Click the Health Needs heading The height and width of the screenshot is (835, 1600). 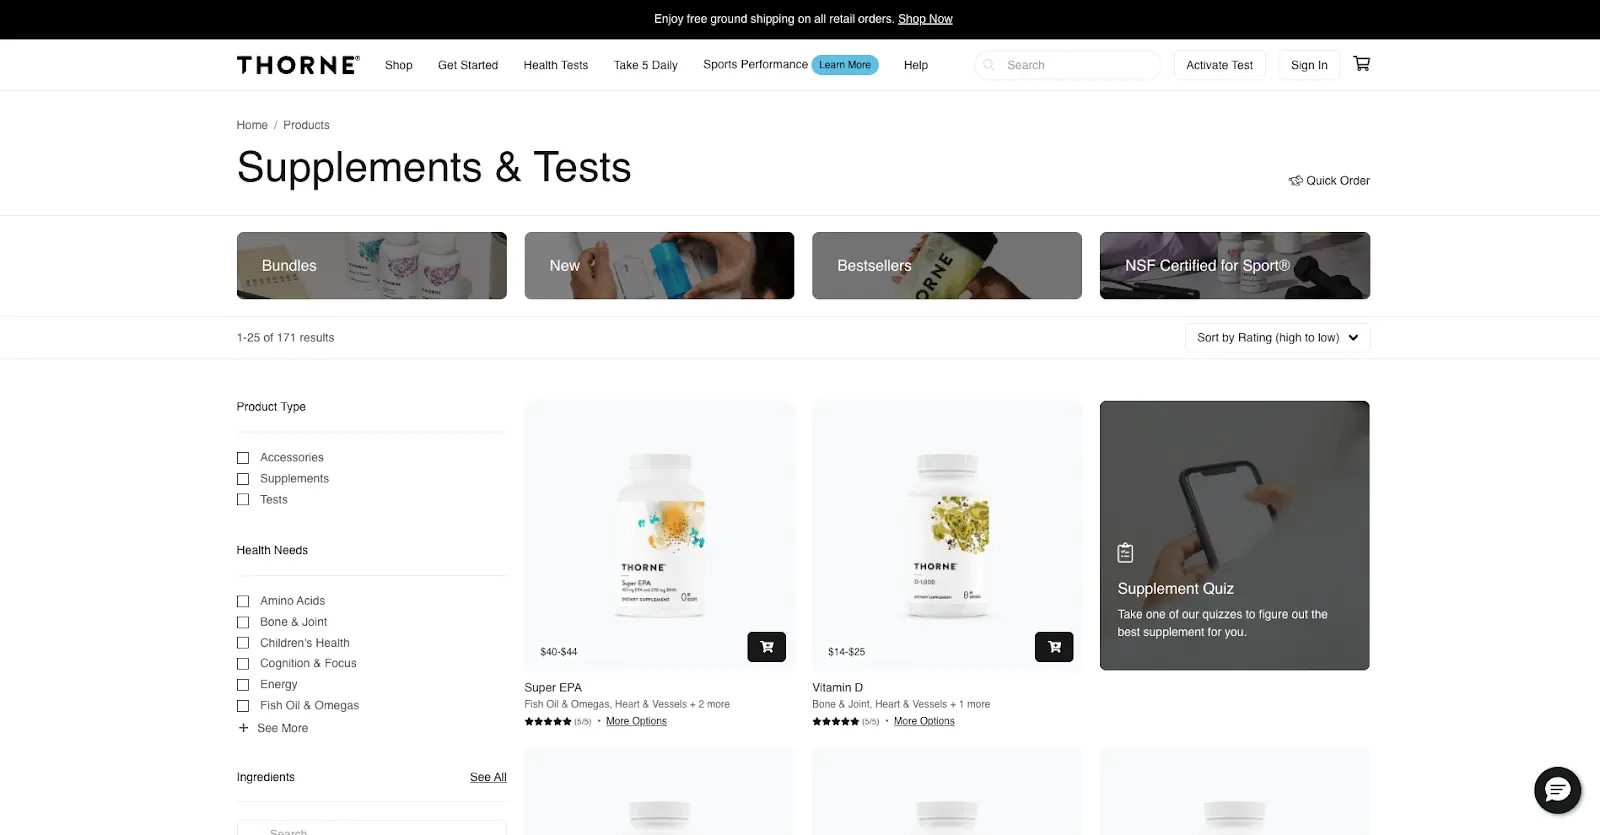pyautogui.click(x=272, y=550)
